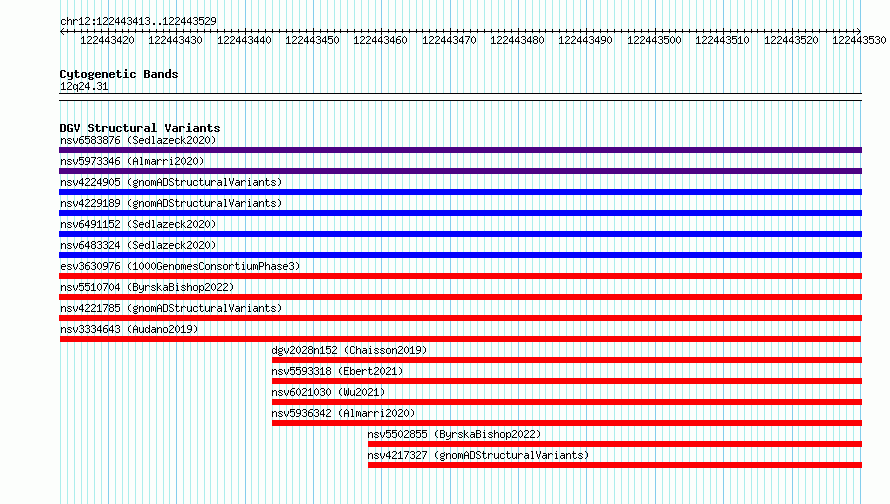Open the nsv6491152 (Sedlazeck2020) label

click(138, 224)
